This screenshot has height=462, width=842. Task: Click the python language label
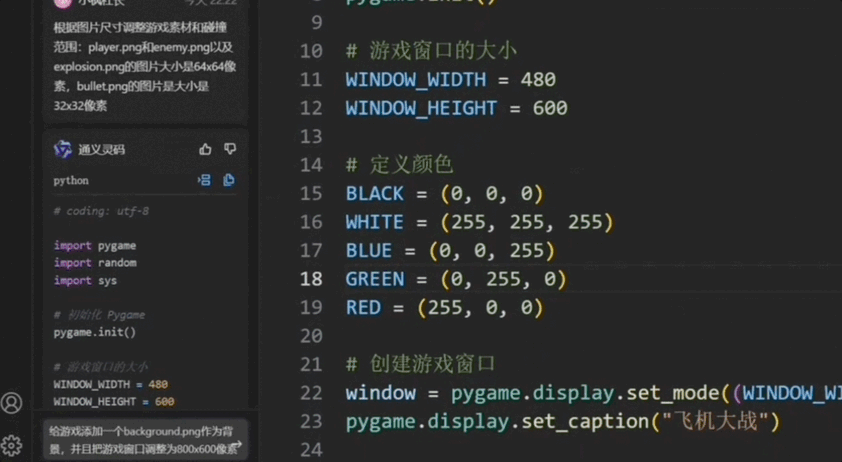[71, 181]
